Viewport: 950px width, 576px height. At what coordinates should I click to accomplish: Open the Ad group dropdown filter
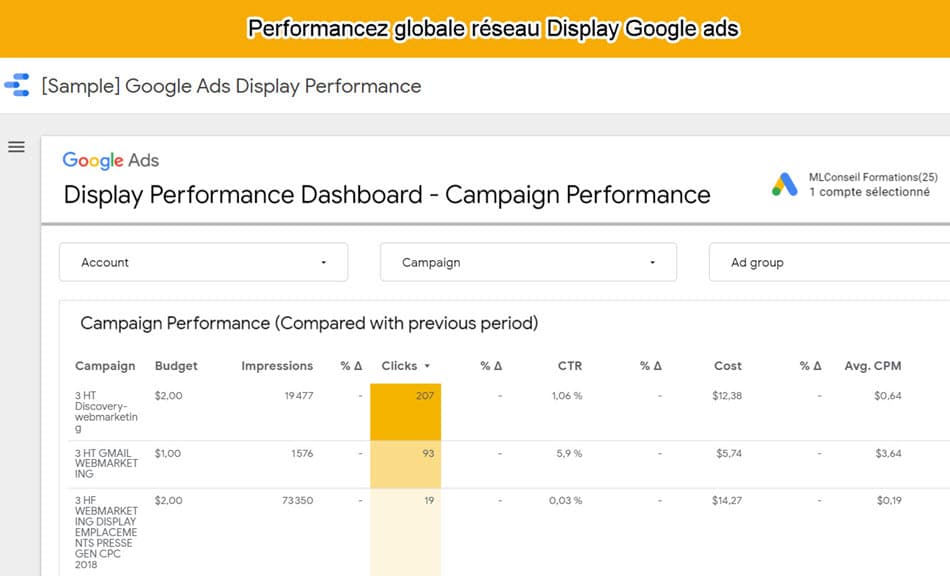(x=829, y=262)
